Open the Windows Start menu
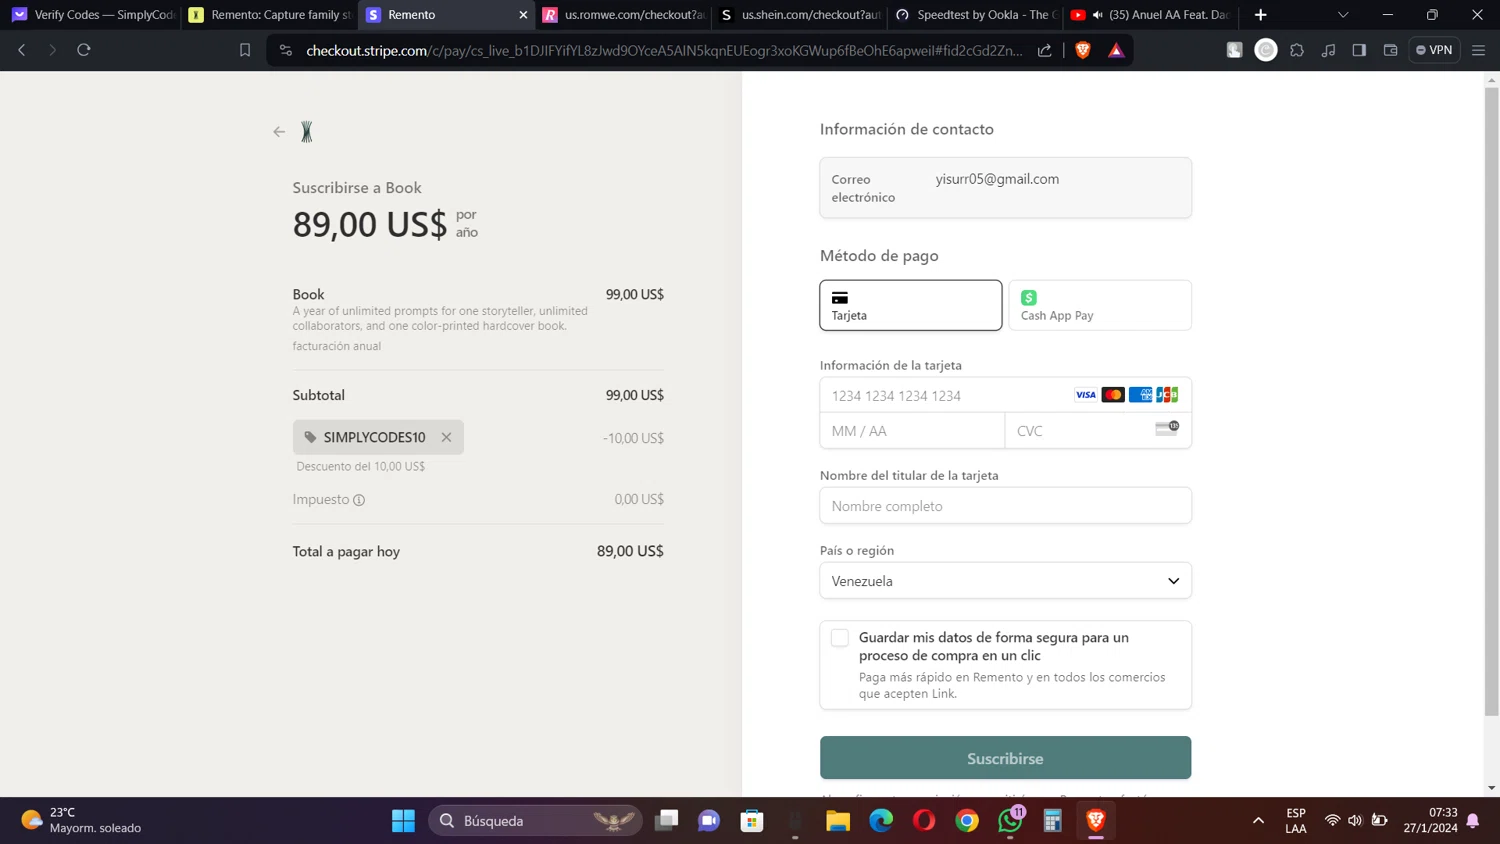This screenshot has height=844, width=1500. [403, 821]
